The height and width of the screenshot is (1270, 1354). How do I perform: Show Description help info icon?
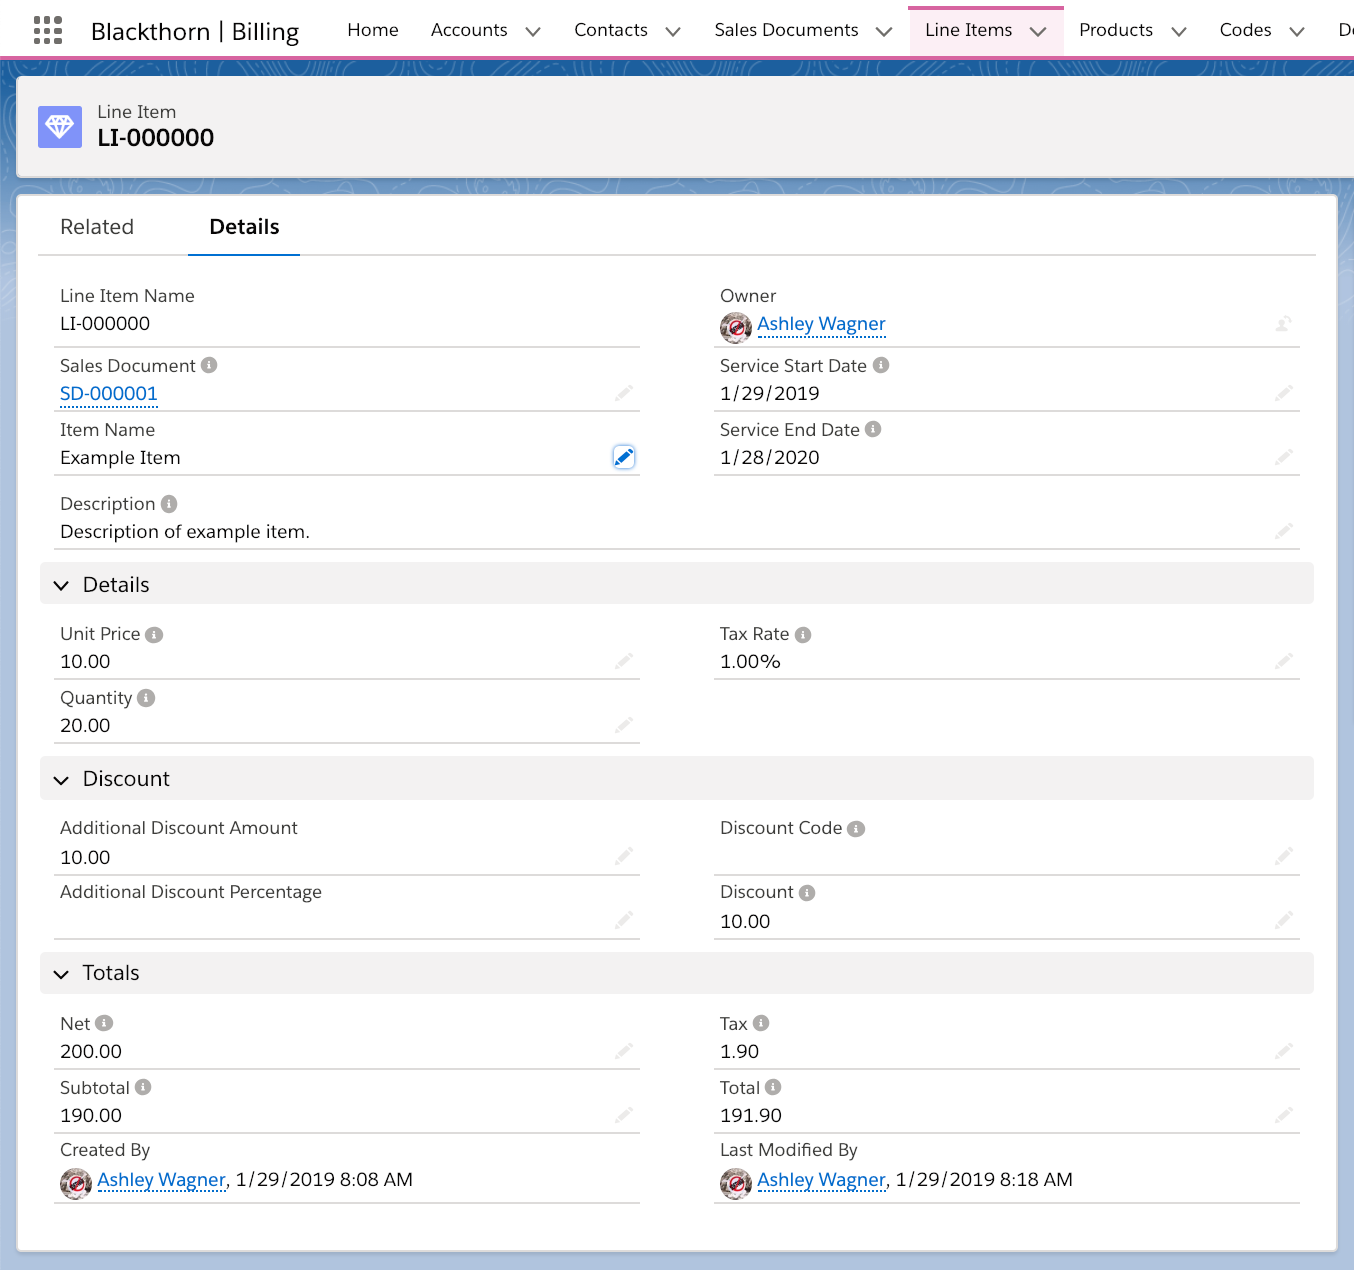point(169,504)
